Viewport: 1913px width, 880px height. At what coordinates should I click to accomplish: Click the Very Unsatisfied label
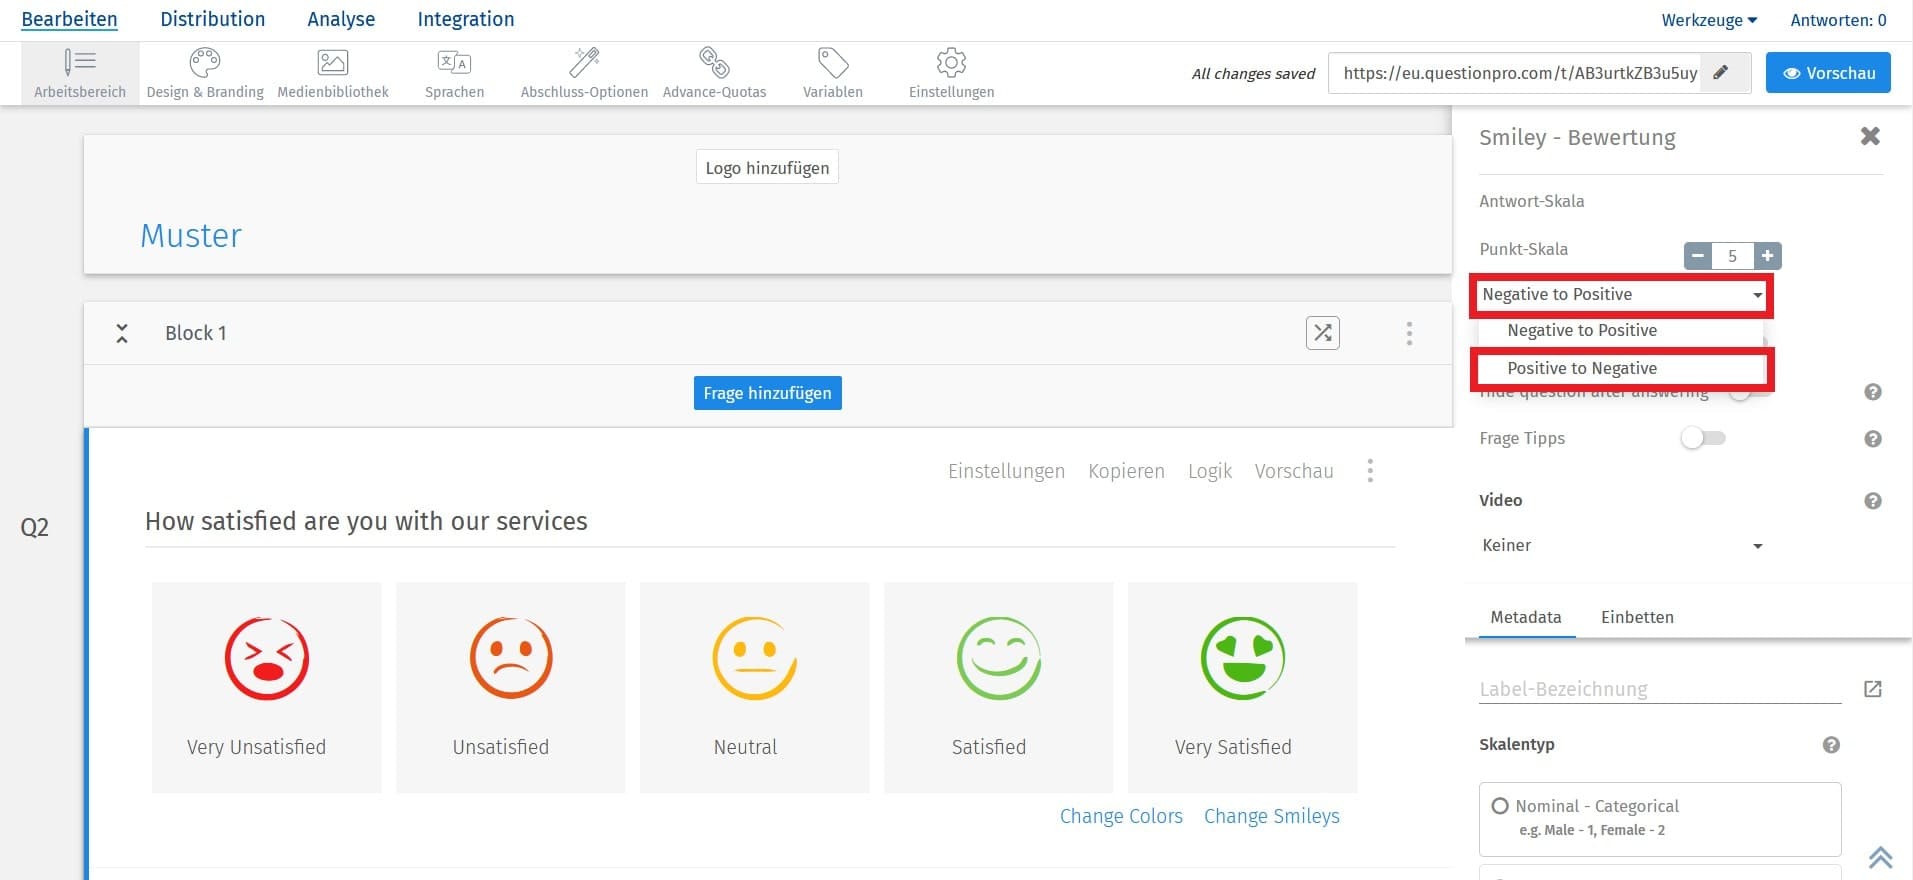pos(256,747)
